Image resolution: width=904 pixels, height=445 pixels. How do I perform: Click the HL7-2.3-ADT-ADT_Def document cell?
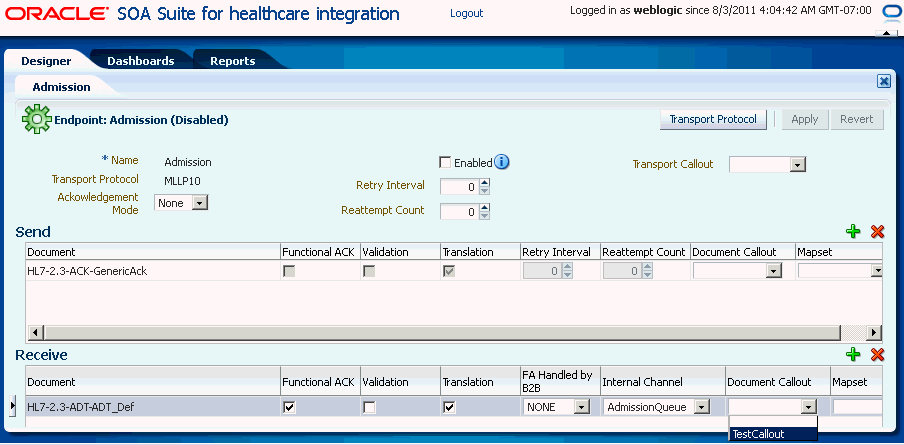tap(153, 408)
